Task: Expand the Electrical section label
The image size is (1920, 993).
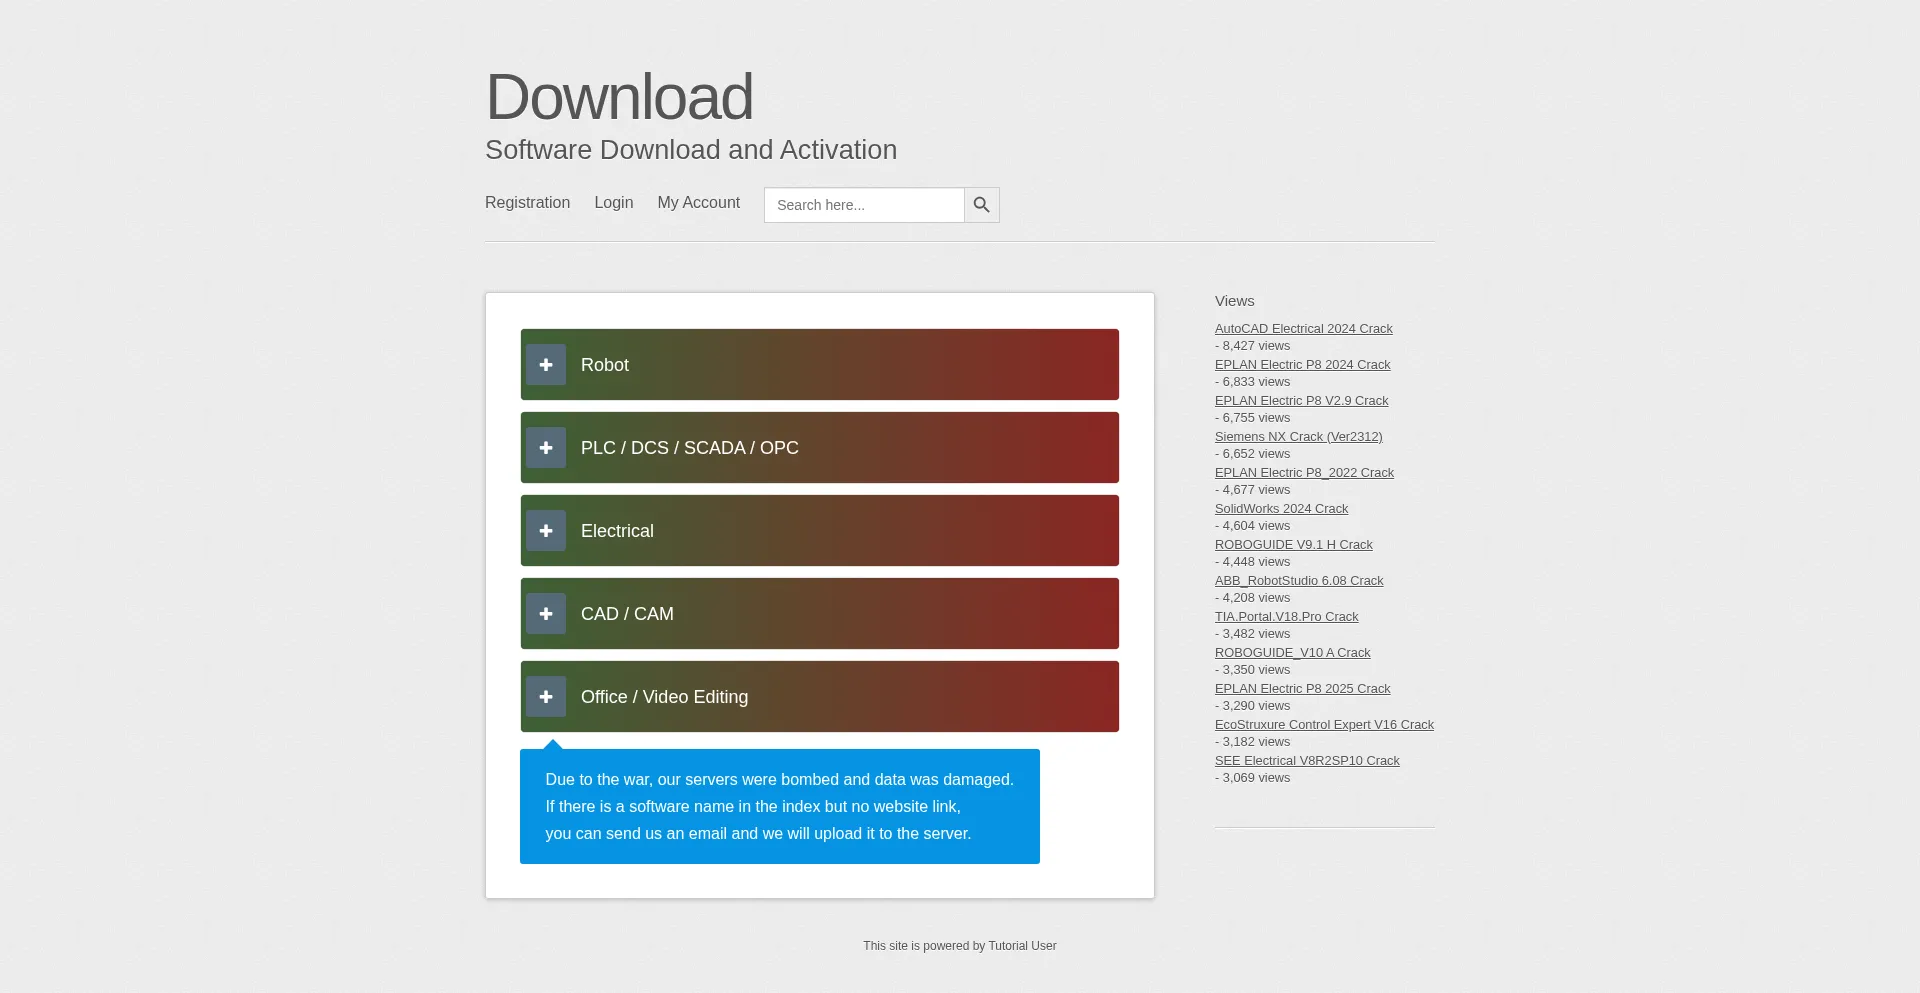Action: tap(617, 531)
